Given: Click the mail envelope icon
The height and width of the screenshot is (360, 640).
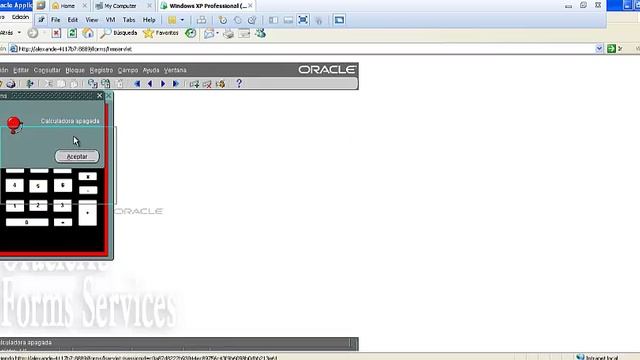Looking at the screenshot, I should [x=209, y=33].
